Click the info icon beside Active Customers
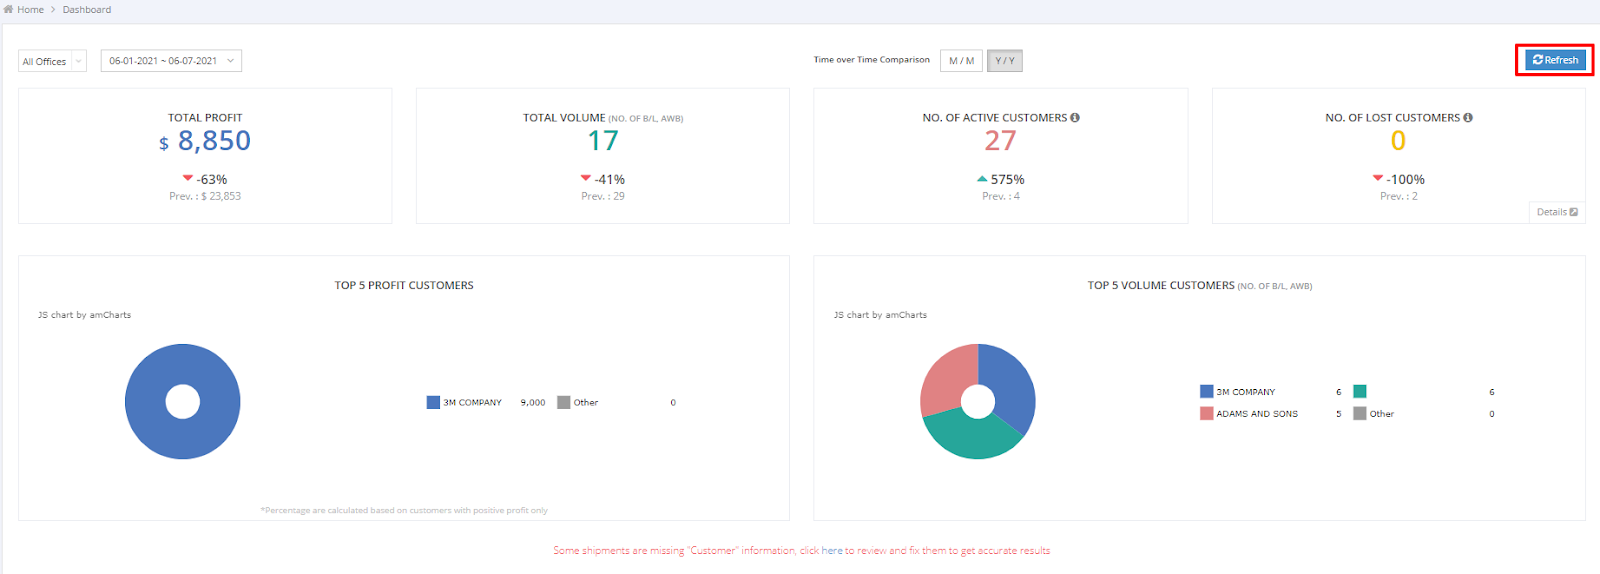Viewport: 1600px width, 574px height. 1075,117
